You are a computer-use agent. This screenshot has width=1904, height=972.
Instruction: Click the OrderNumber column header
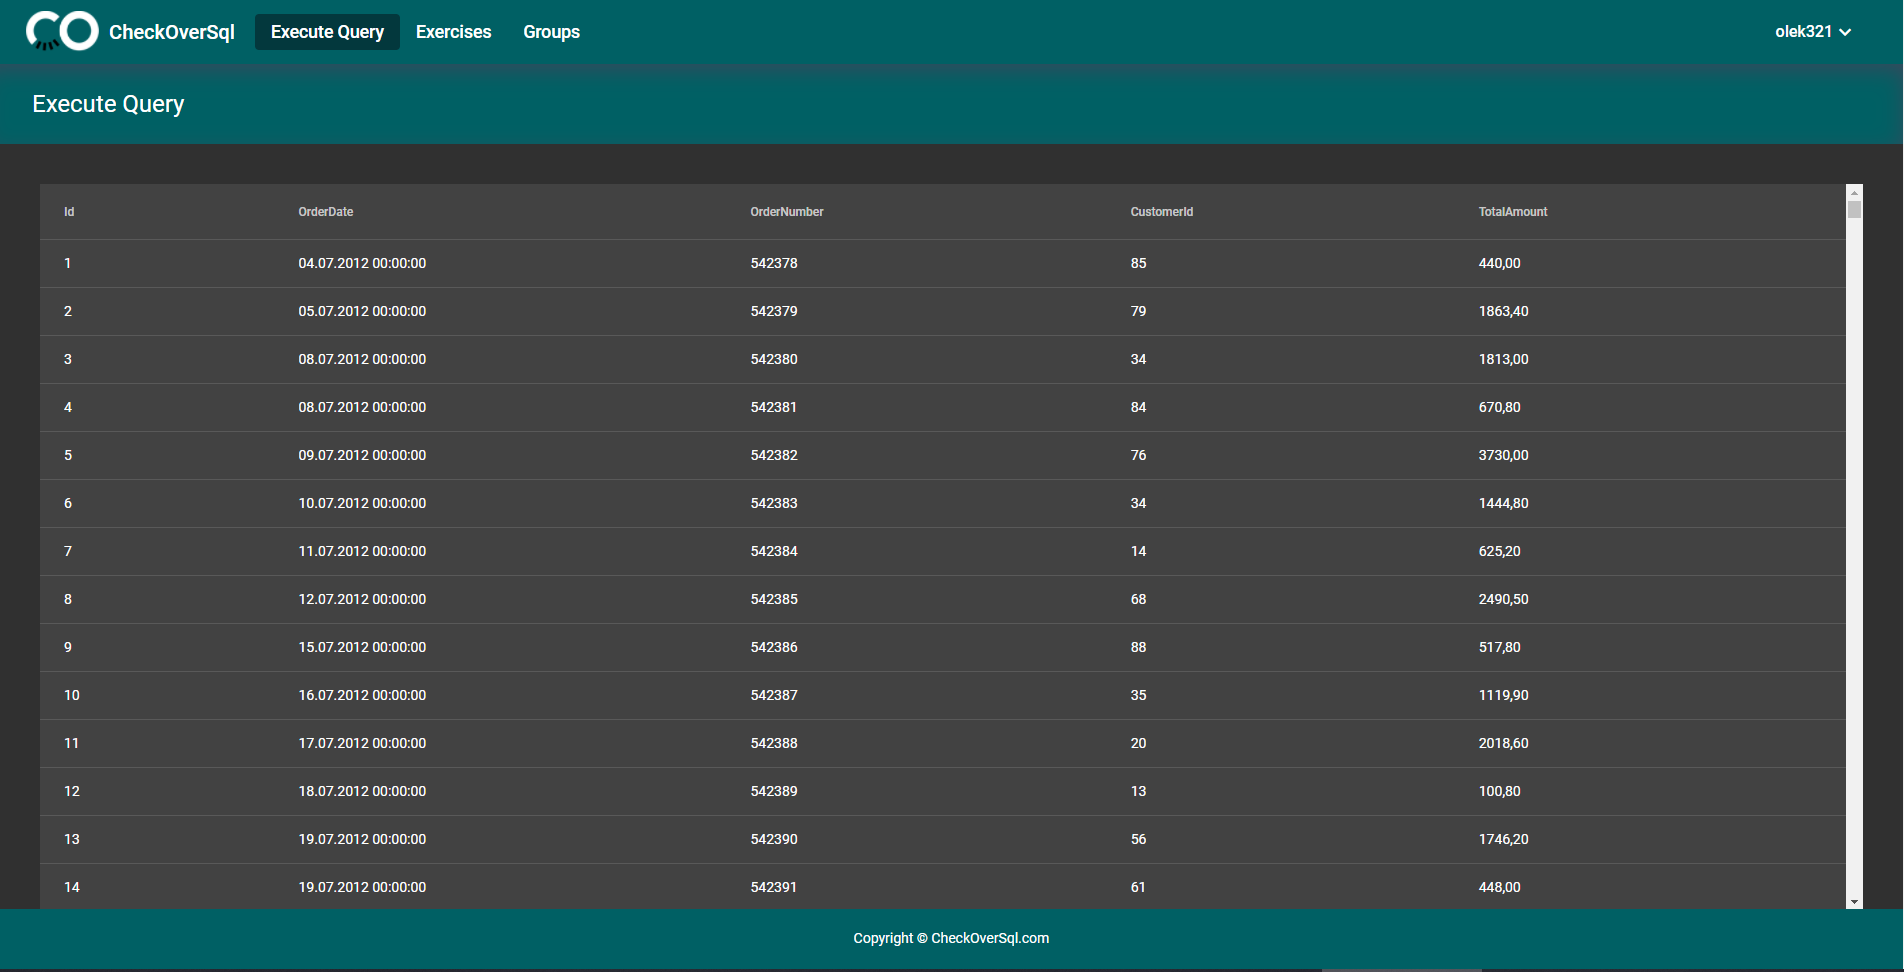click(787, 212)
